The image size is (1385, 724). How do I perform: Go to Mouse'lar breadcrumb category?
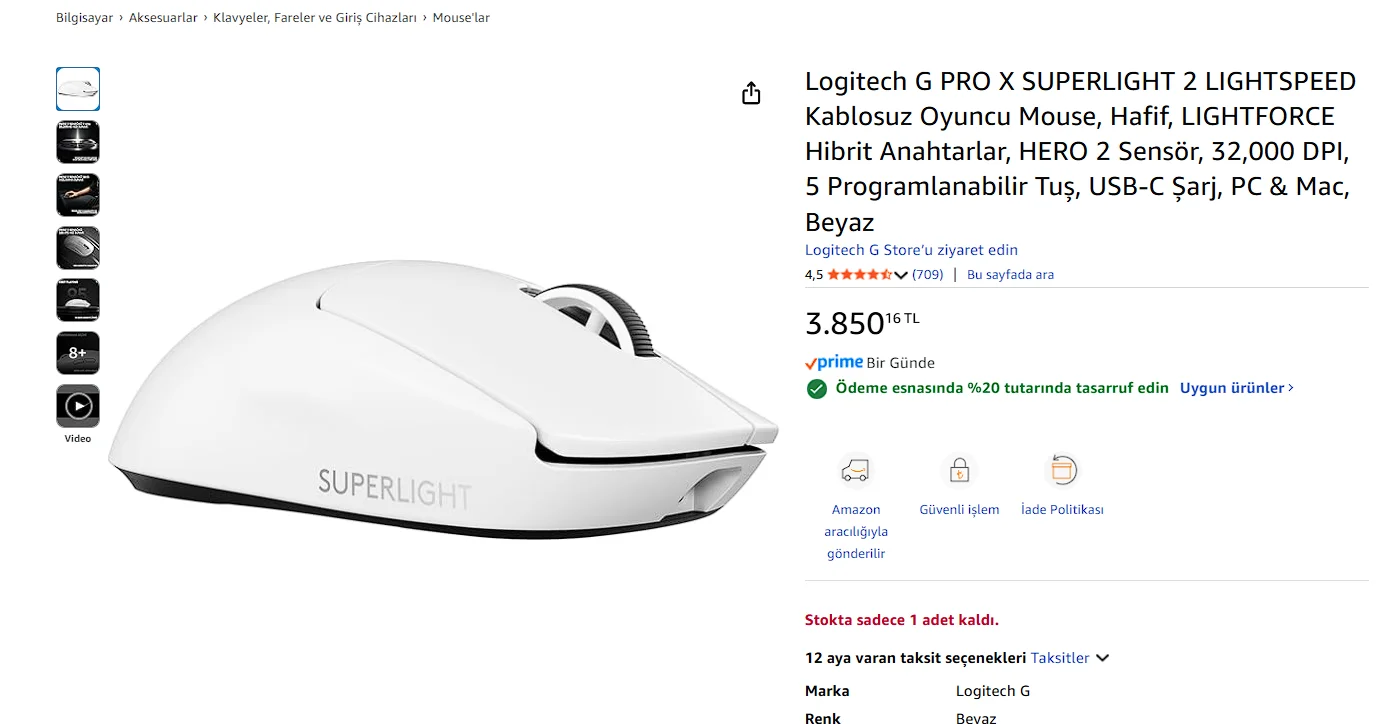tap(461, 18)
